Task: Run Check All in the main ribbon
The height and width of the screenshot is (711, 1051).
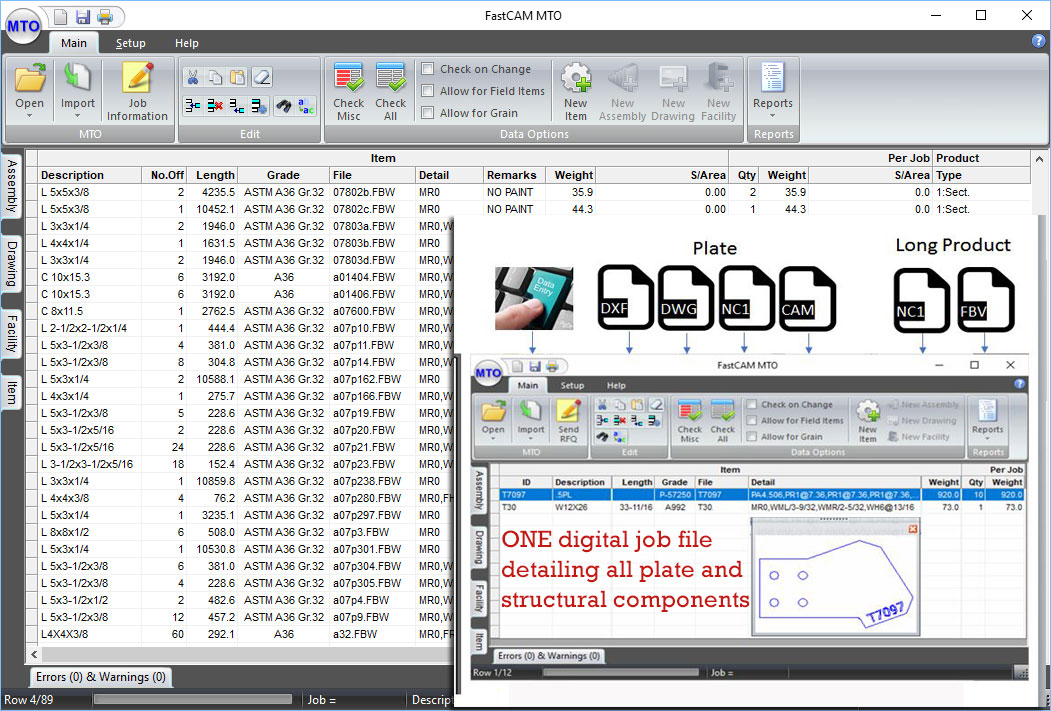Action: tap(390, 92)
